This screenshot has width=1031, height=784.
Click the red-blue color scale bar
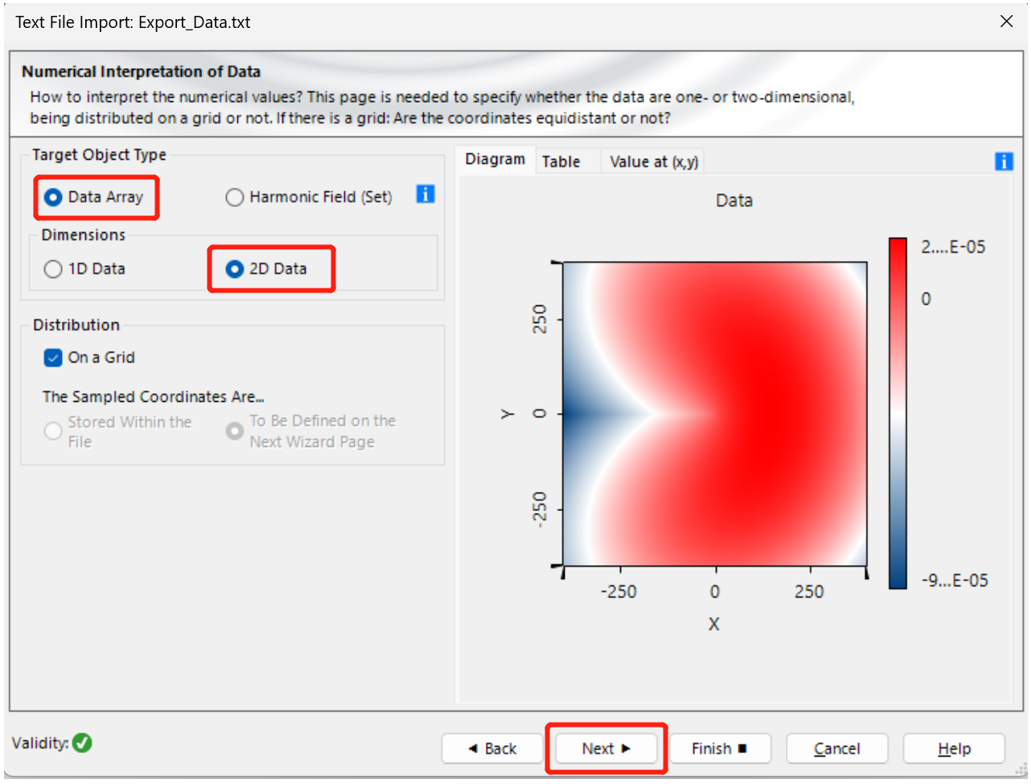(897, 412)
